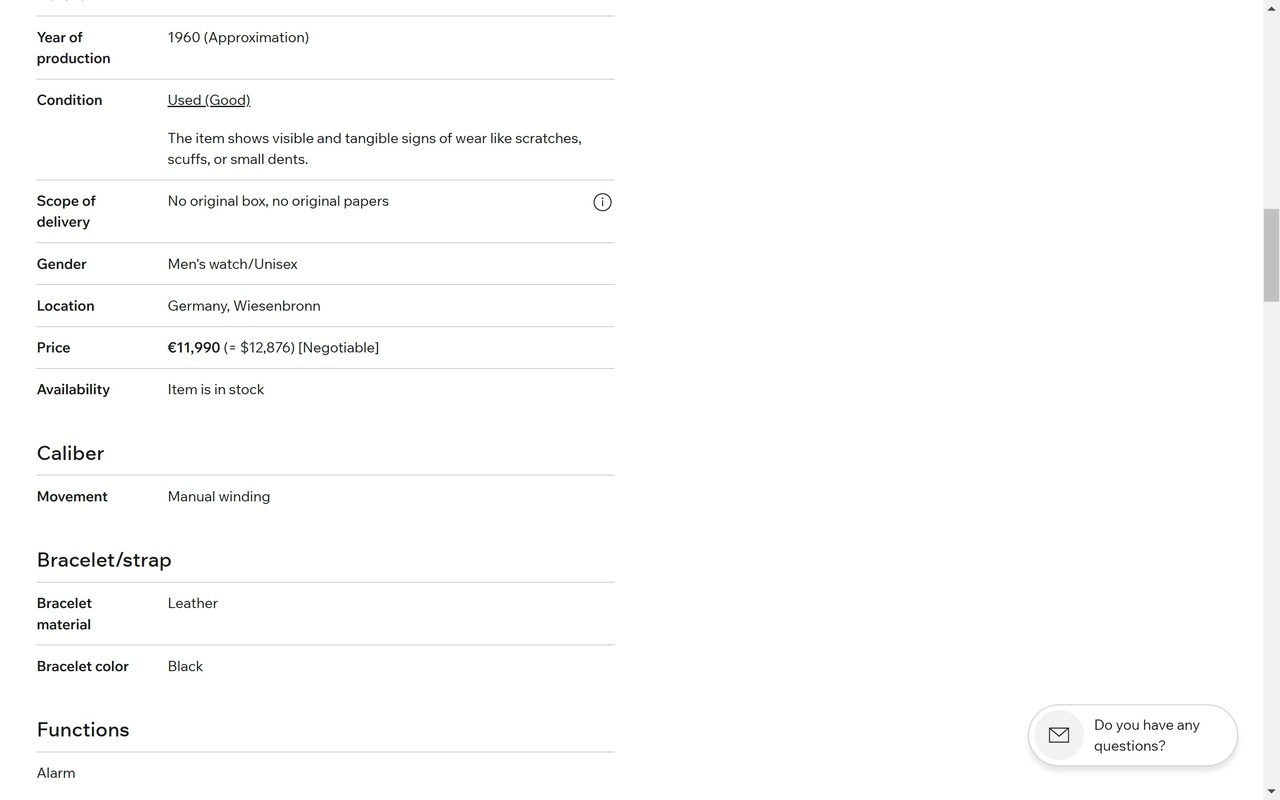The width and height of the screenshot is (1280, 800).
Task: Click the Alarm function entry
Action: point(56,773)
